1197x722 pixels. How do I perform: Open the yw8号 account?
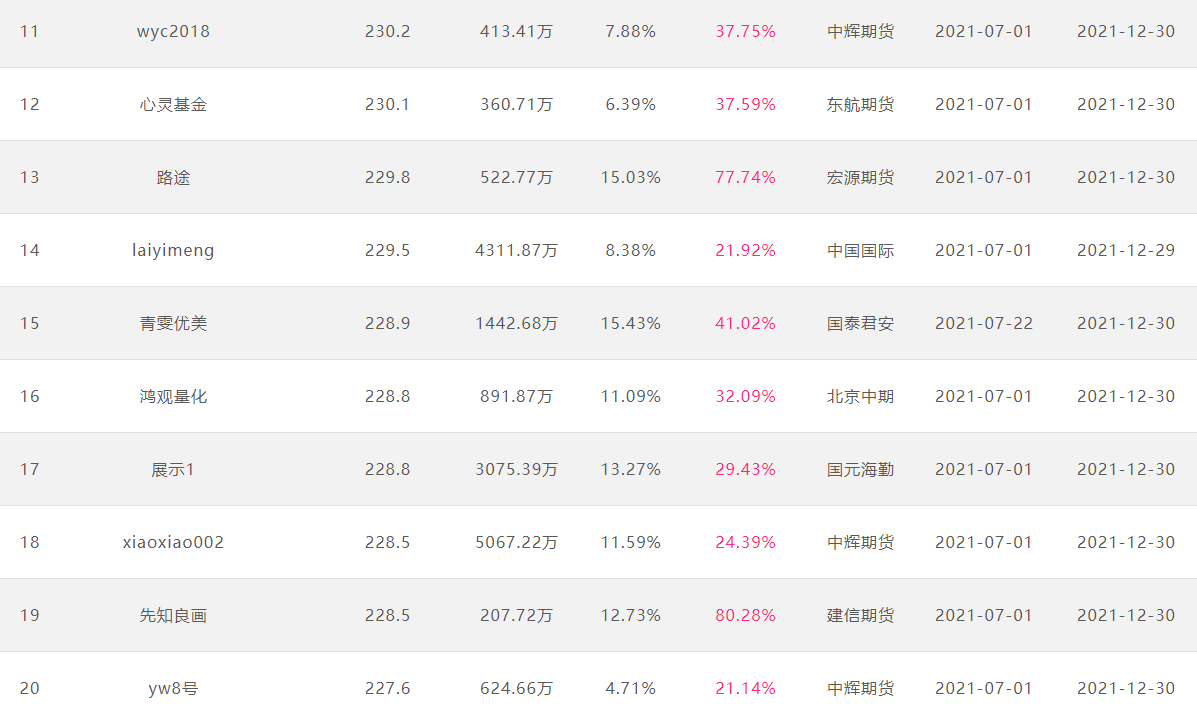pyautogui.click(x=173, y=688)
